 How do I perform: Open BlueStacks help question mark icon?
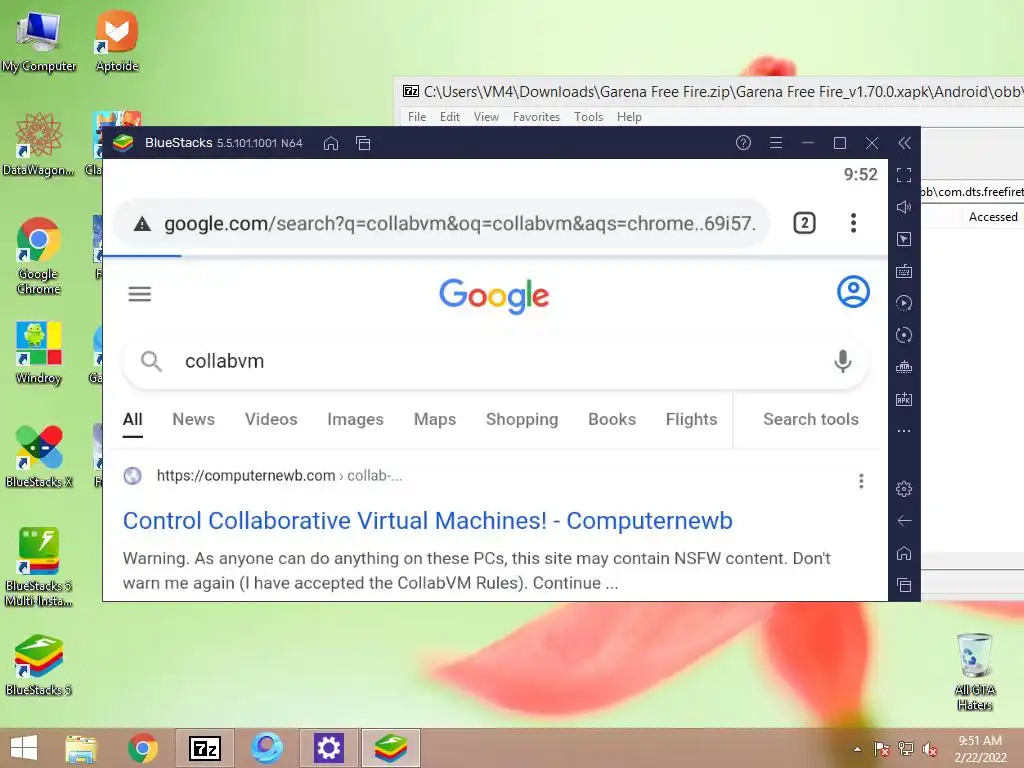click(743, 143)
